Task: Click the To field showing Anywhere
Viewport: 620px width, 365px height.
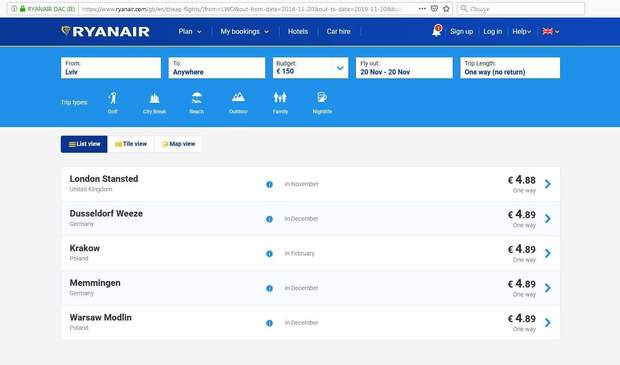Action: point(217,68)
